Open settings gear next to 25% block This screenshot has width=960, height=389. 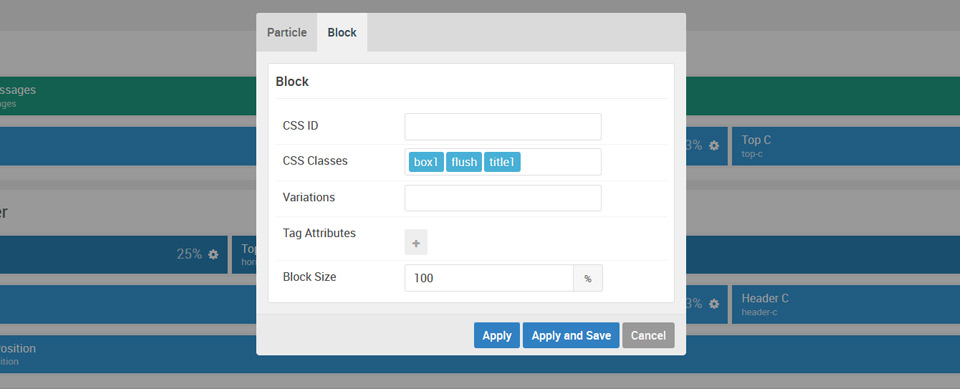click(x=213, y=254)
